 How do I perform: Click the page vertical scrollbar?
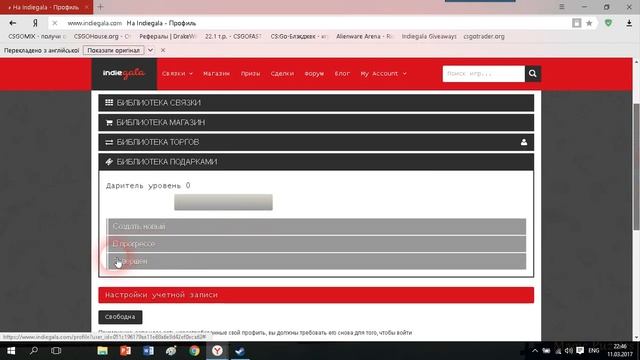(636, 167)
